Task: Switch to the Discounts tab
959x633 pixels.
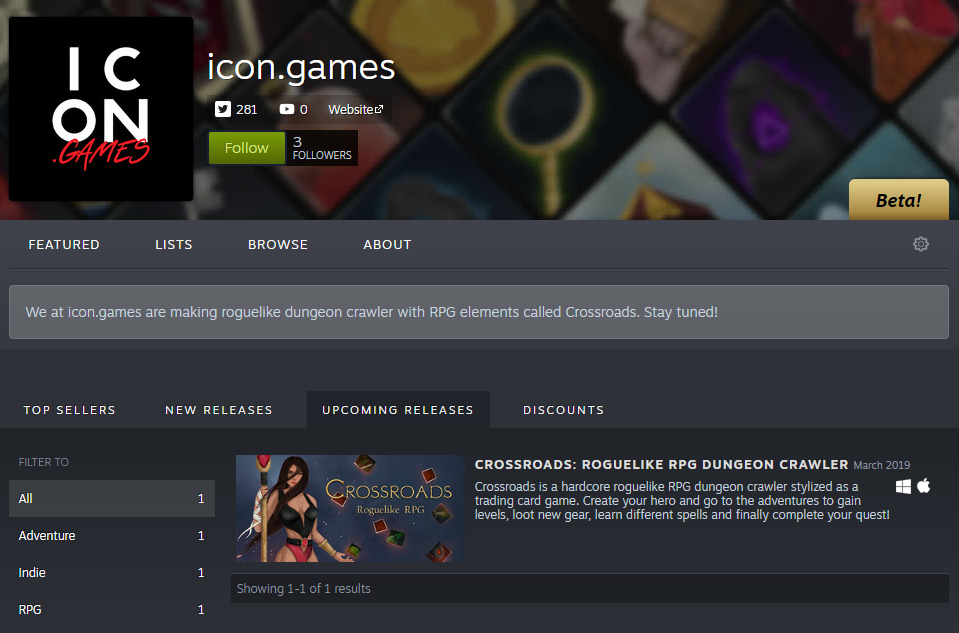Action: point(563,410)
